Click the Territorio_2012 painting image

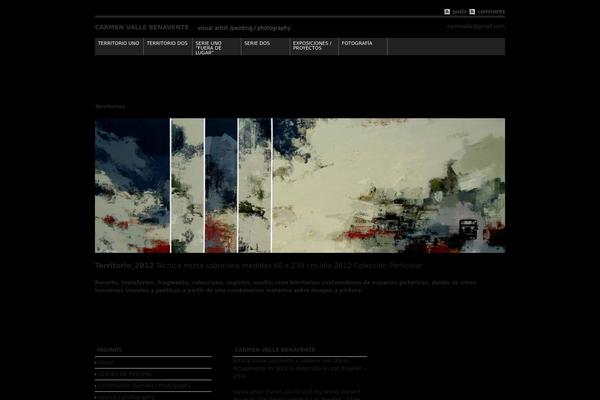(x=300, y=185)
